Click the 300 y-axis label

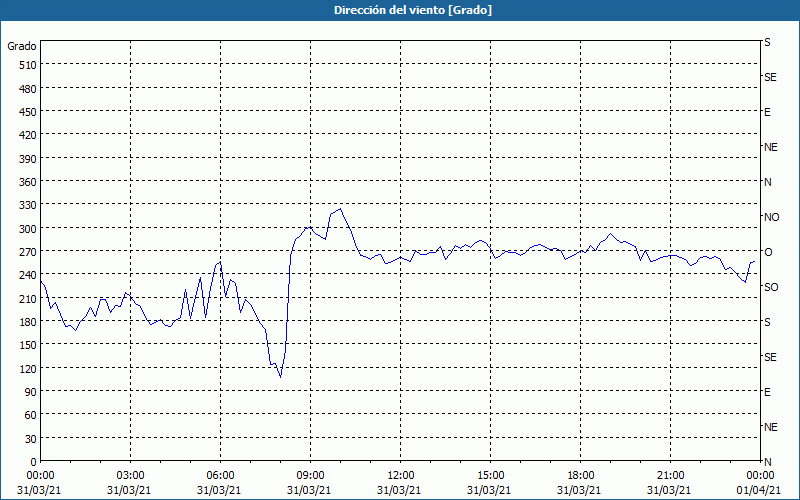tap(28, 229)
